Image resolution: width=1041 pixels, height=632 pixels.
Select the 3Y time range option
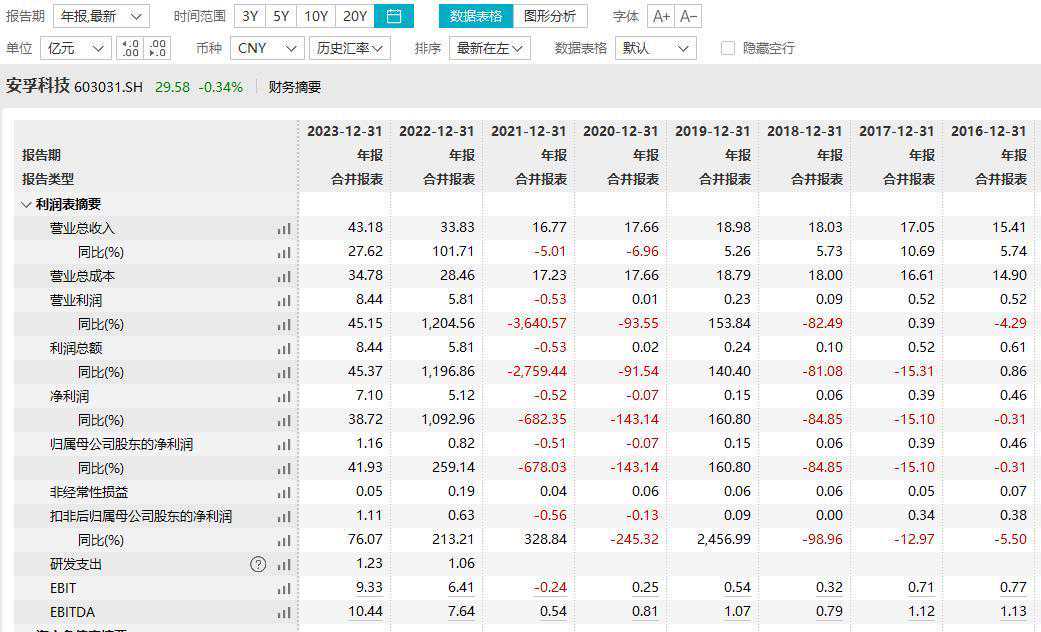(250, 16)
